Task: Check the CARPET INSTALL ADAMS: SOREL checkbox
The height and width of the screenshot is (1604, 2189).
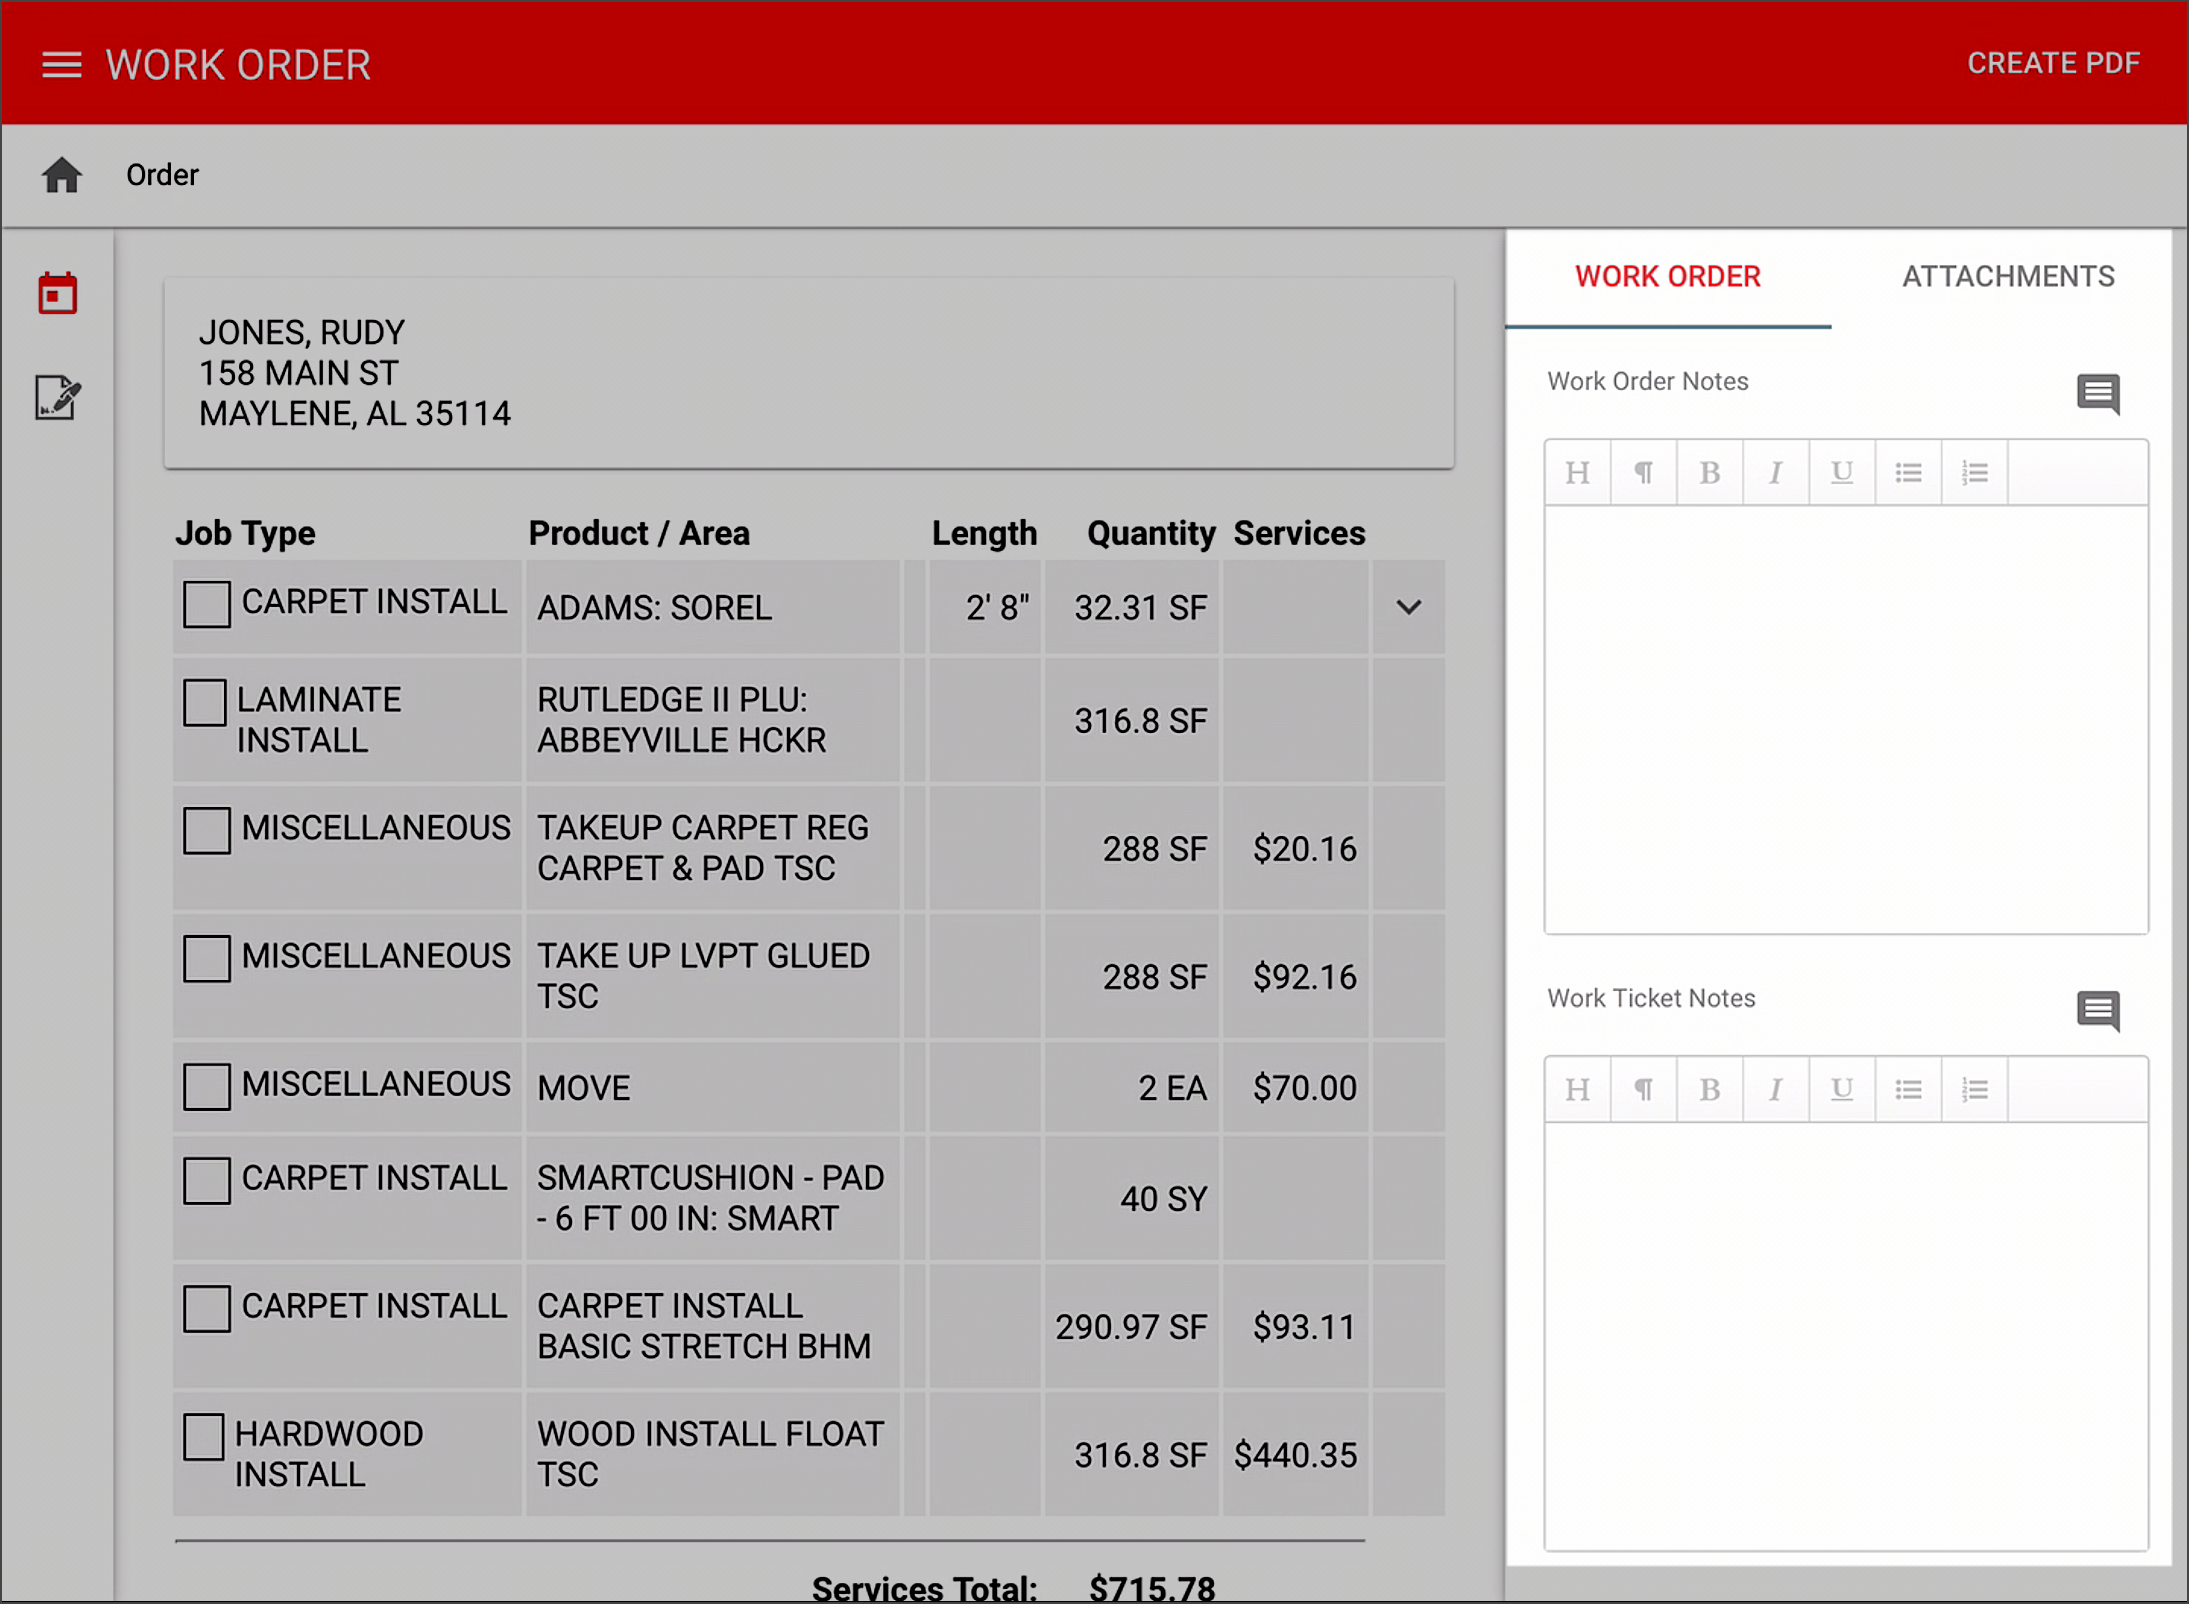Action: pyautogui.click(x=206, y=603)
